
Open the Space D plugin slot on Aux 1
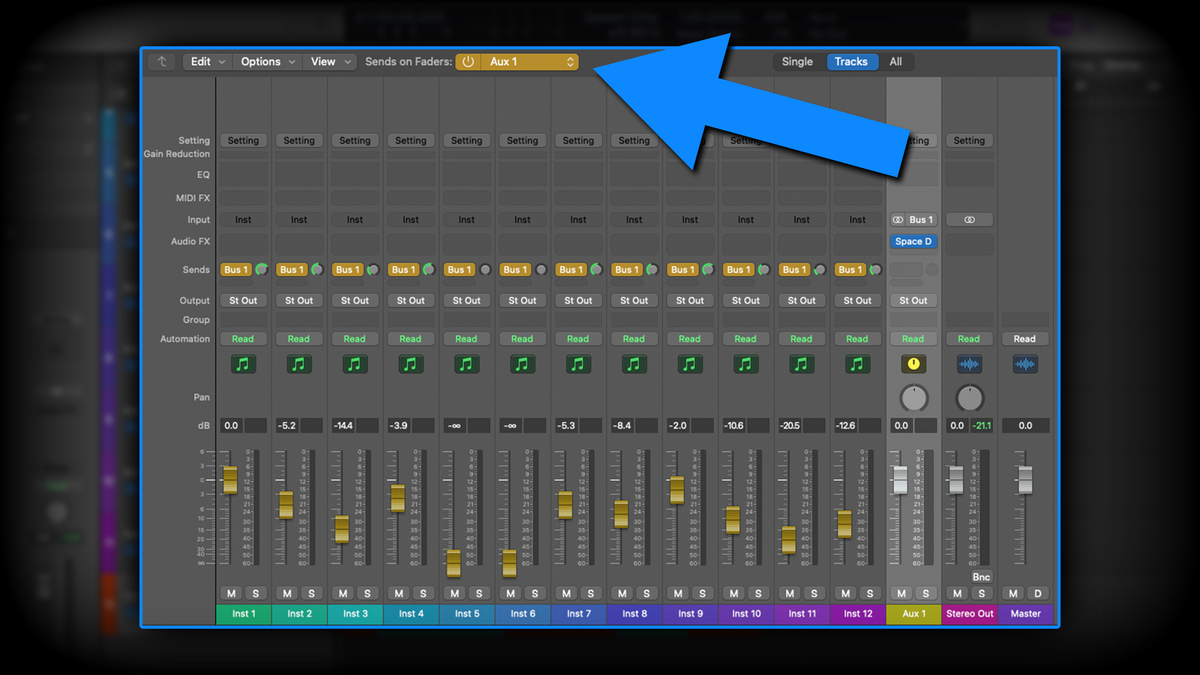913,241
